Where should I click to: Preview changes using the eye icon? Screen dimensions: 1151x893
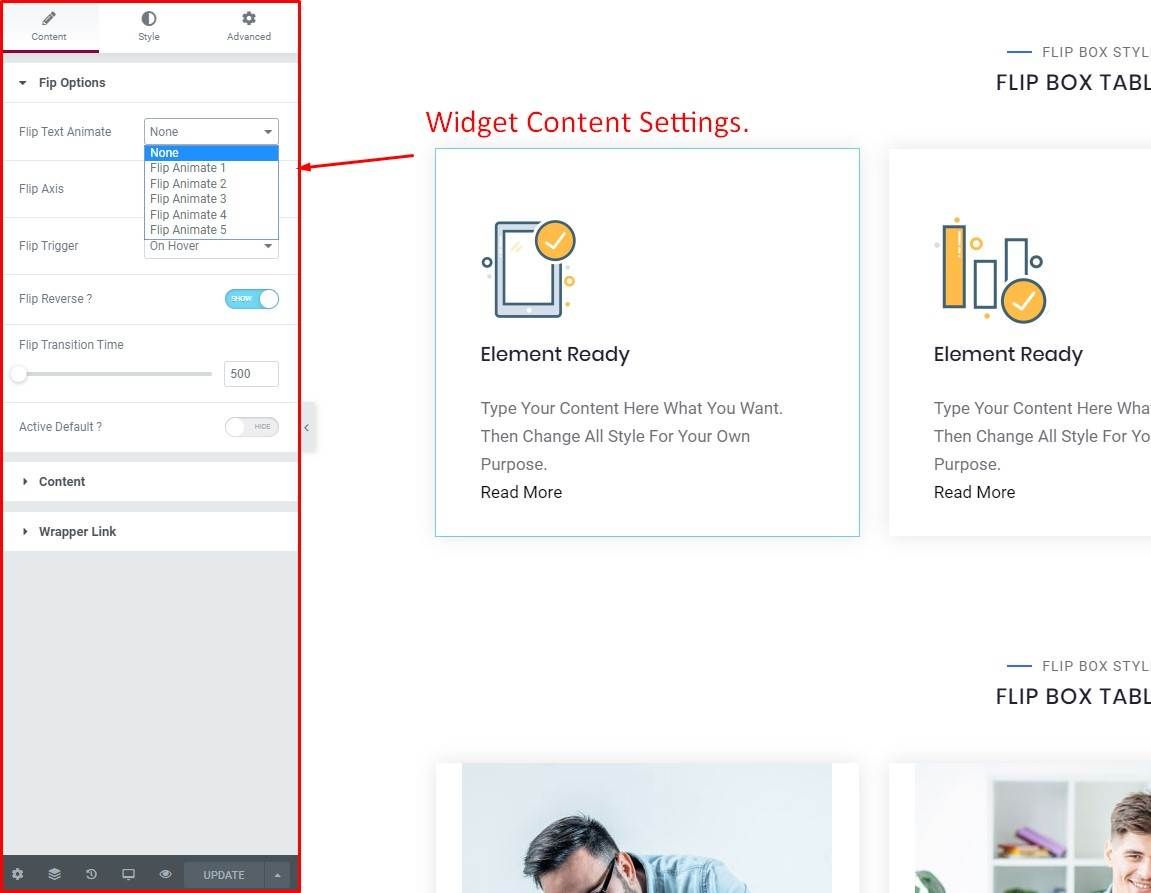pyautogui.click(x=165, y=873)
